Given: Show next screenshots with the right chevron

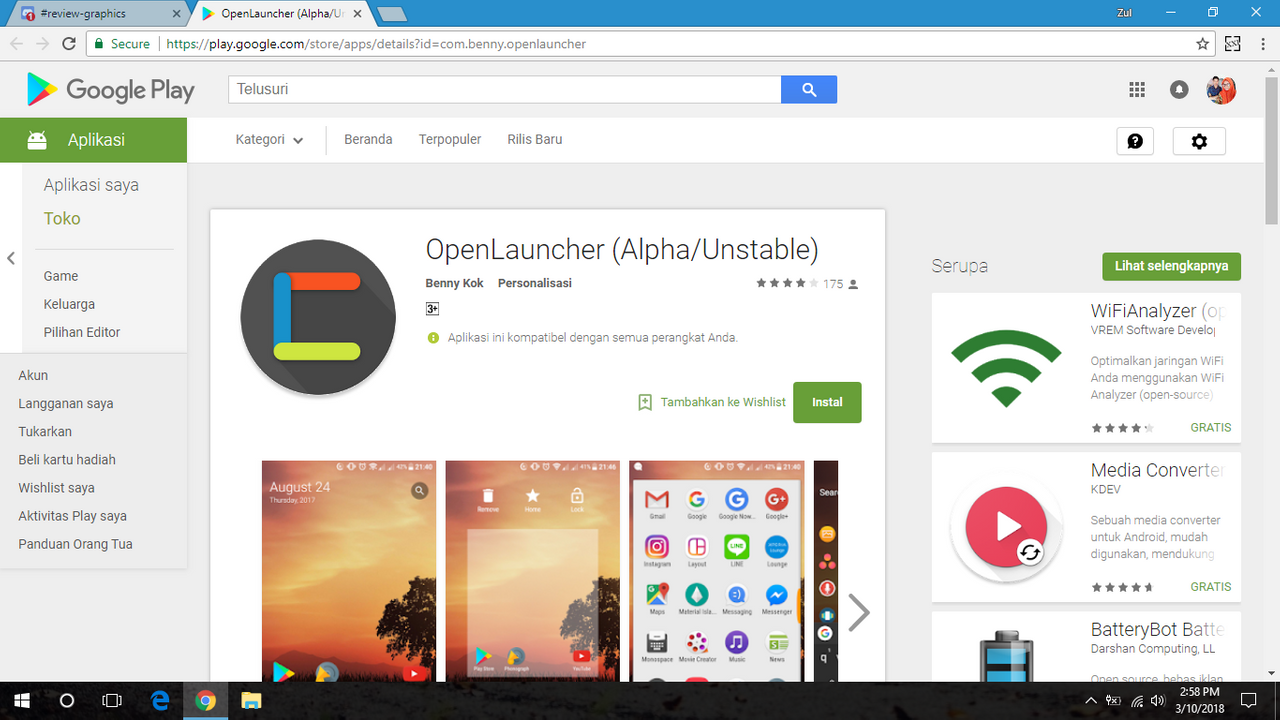Looking at the screenshot, I should tap(859, 613).
